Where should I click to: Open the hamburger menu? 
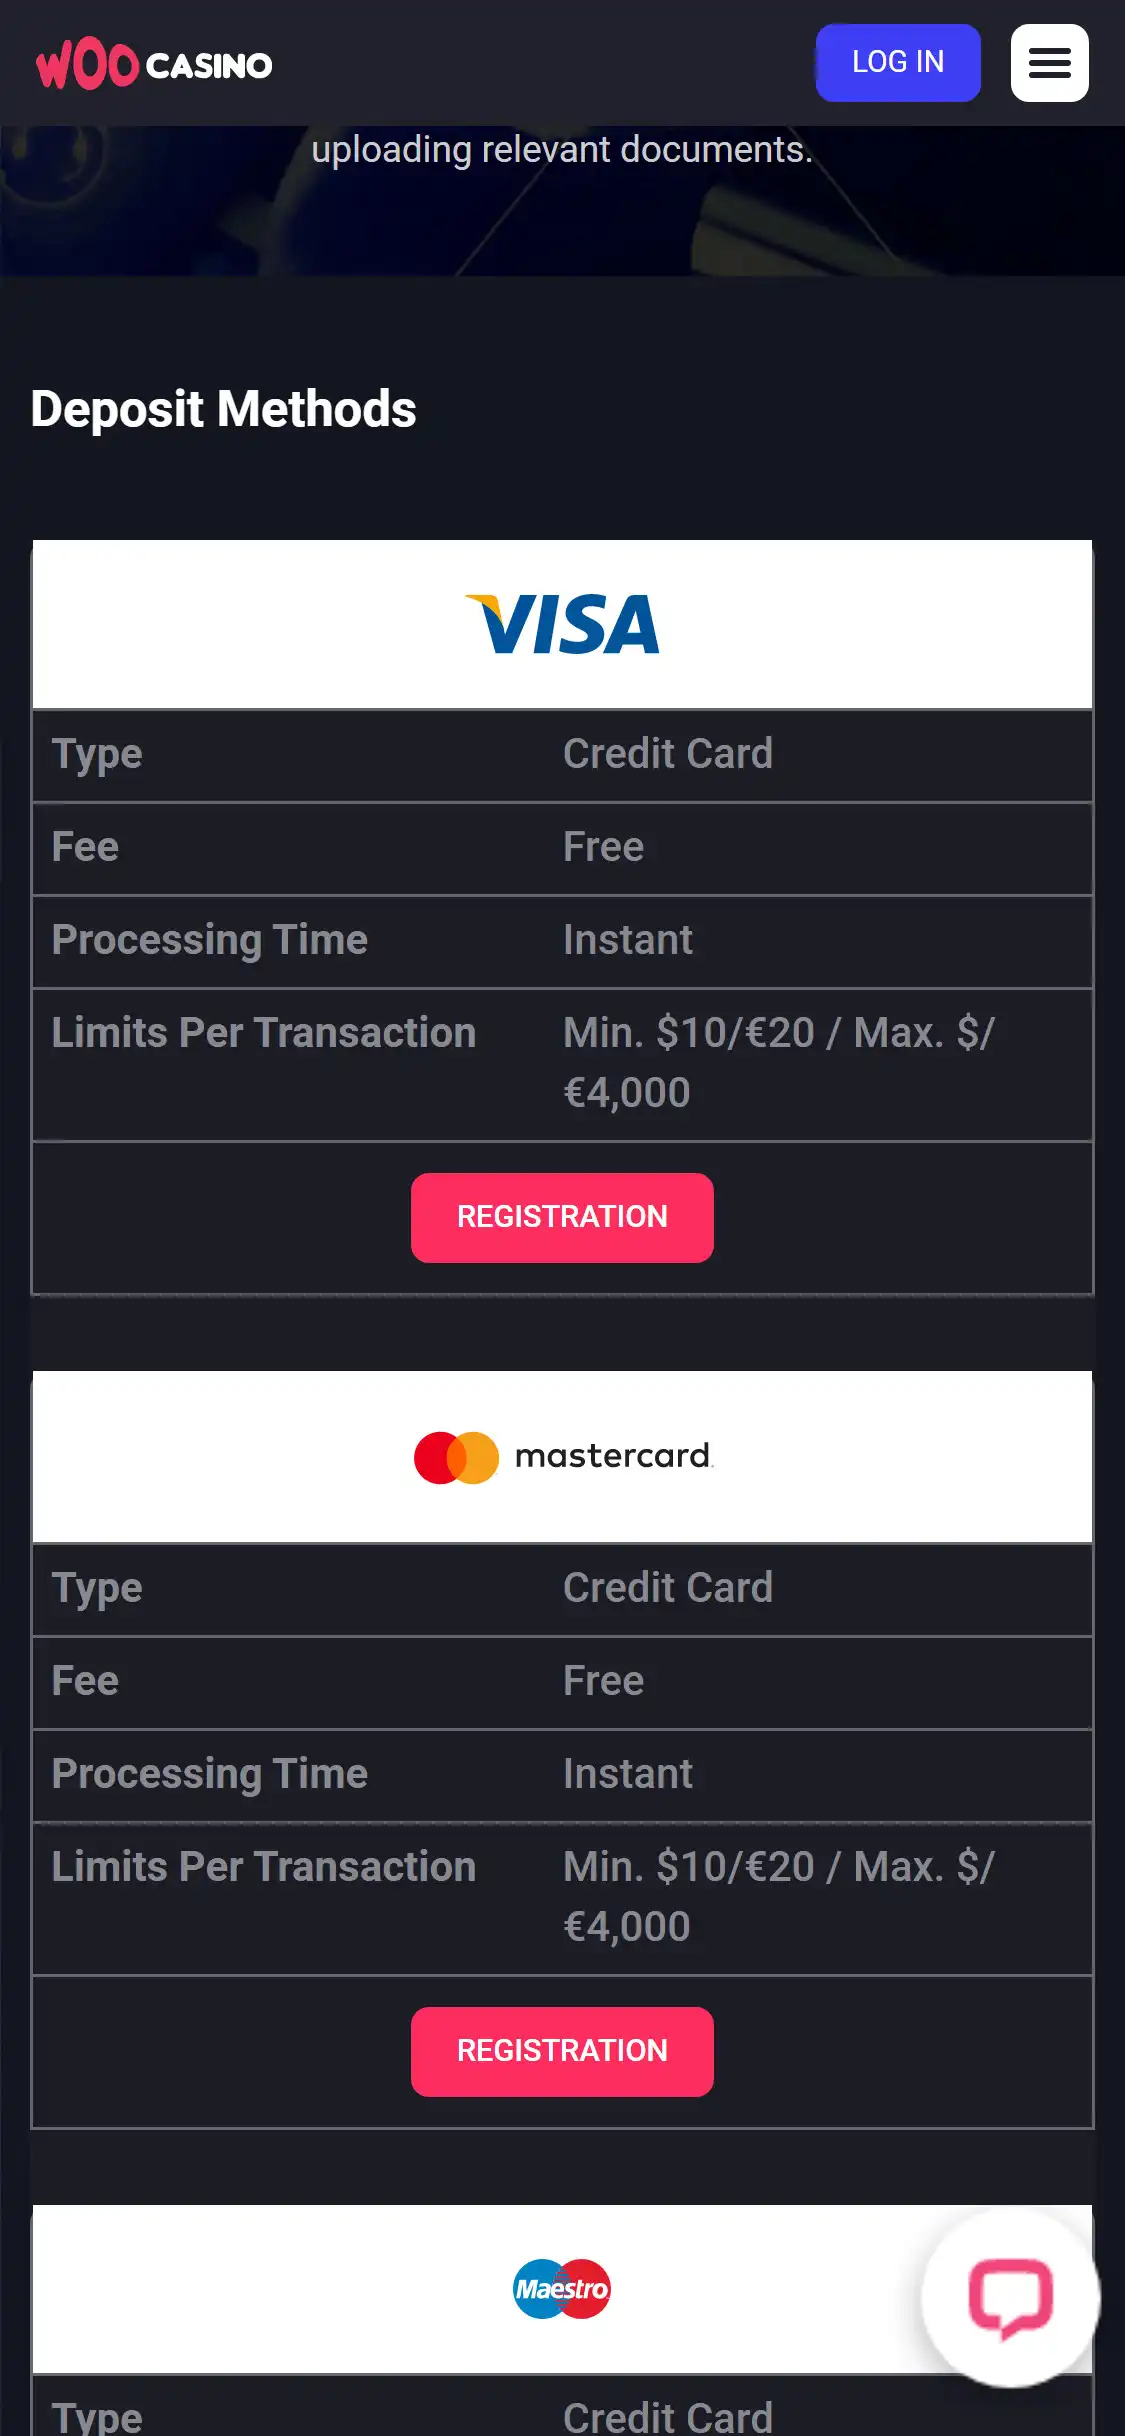tap(1049, 63)
